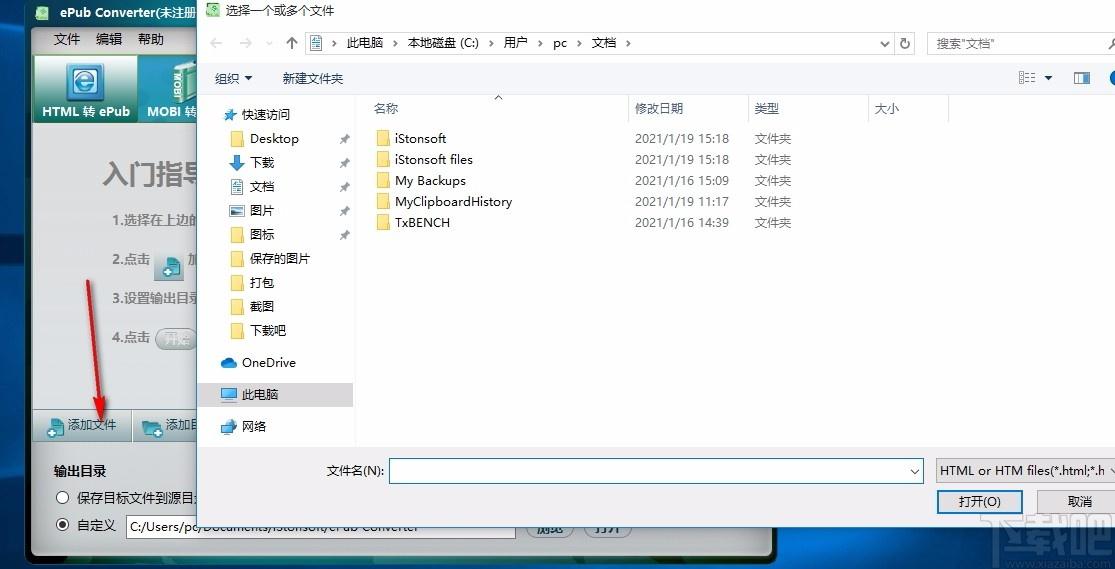Open the 帮助 menu in ePub Converter
The image size is (1115, 569).
tap(151, 39)
